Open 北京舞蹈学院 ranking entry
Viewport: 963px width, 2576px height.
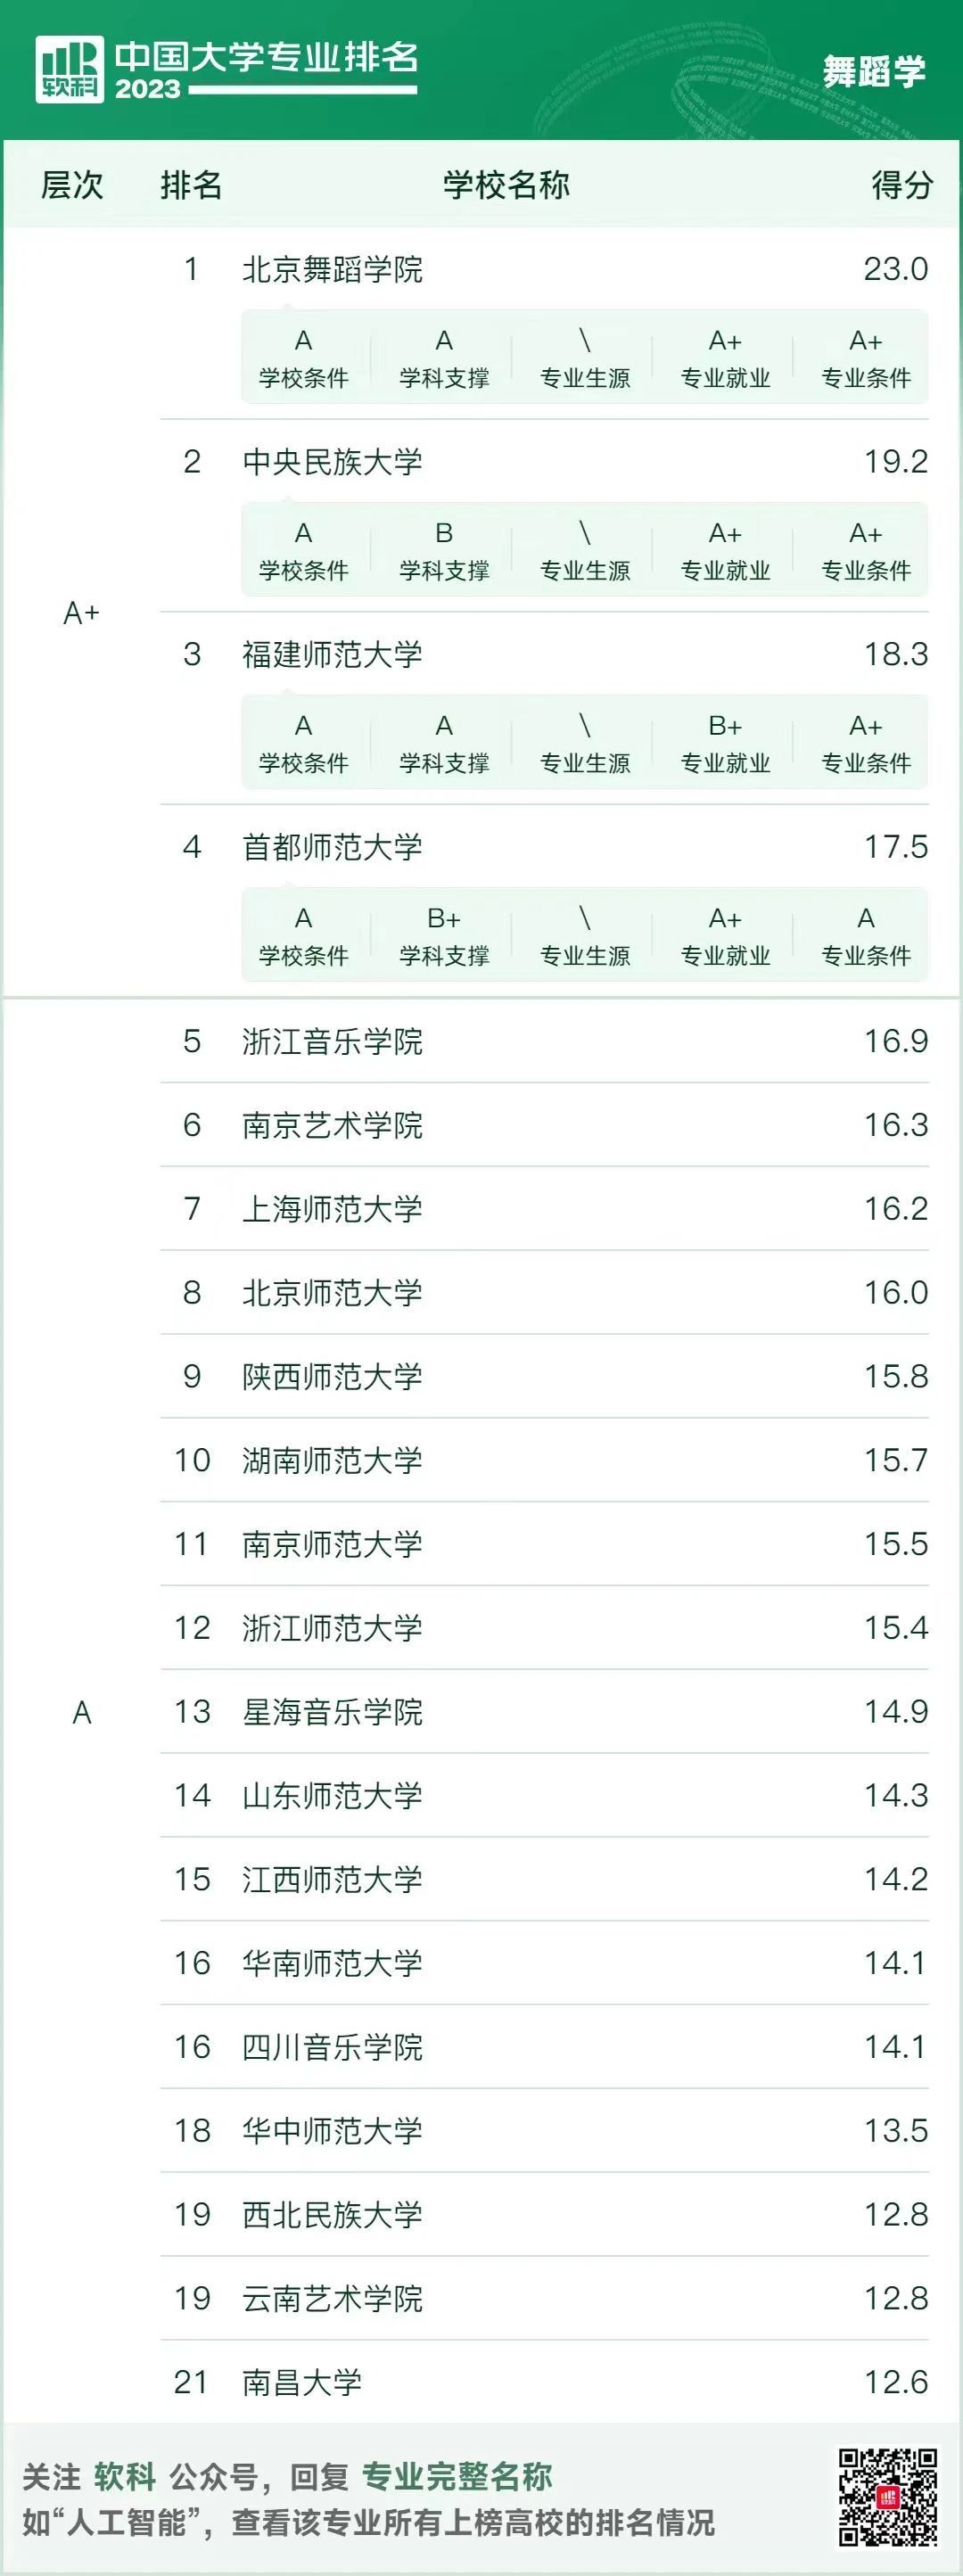click(332, 269)
